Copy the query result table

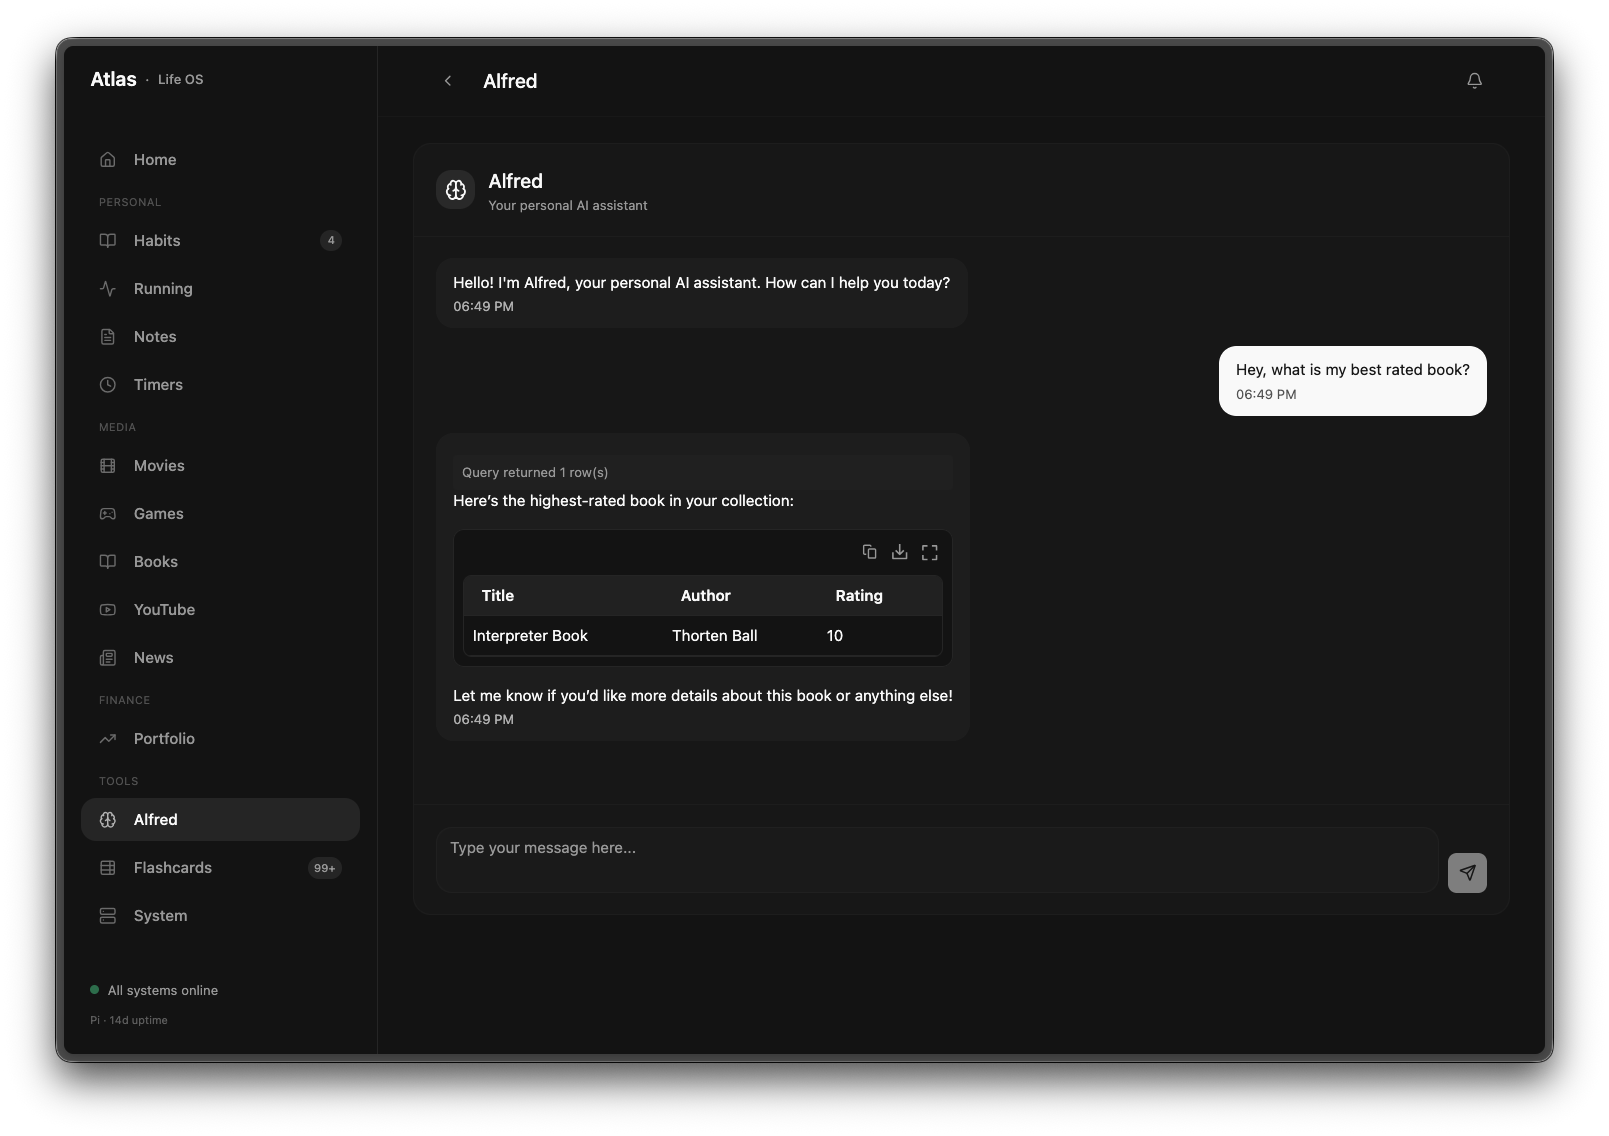point(869,552)
